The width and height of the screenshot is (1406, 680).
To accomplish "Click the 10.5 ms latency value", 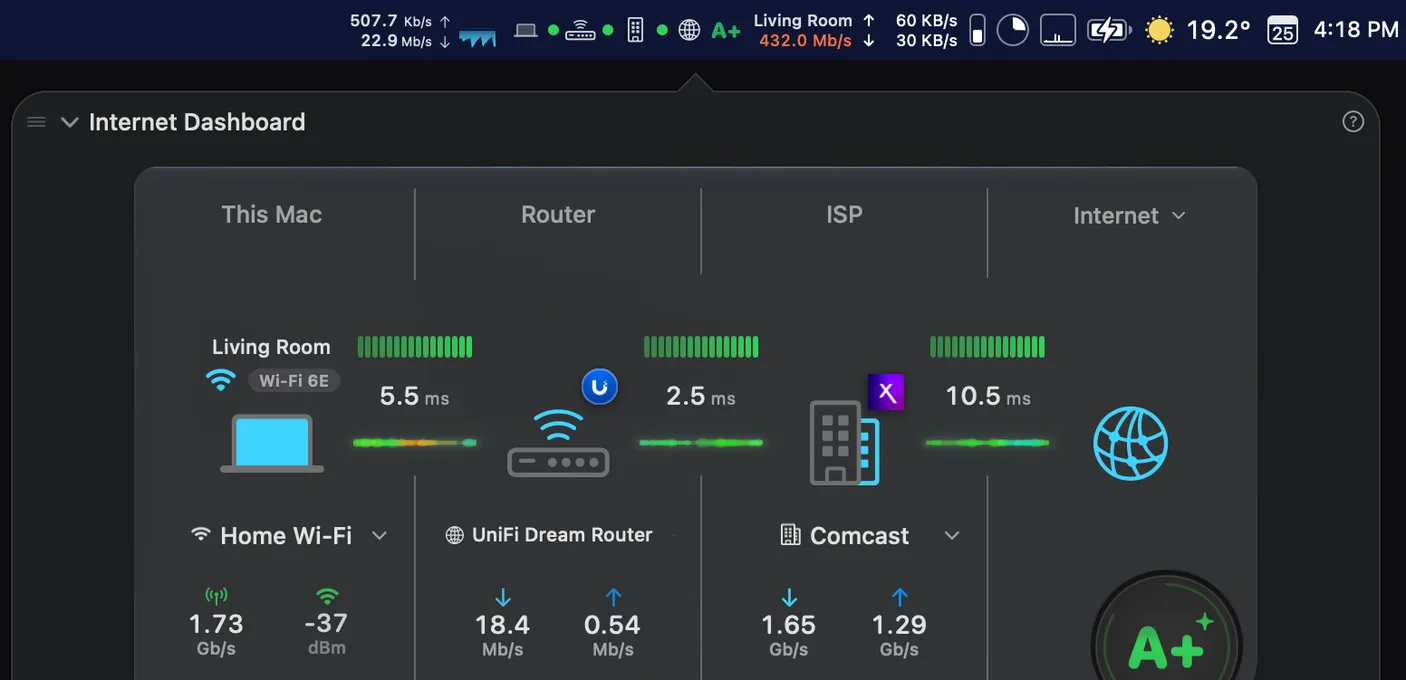I will tap(988, 397).
